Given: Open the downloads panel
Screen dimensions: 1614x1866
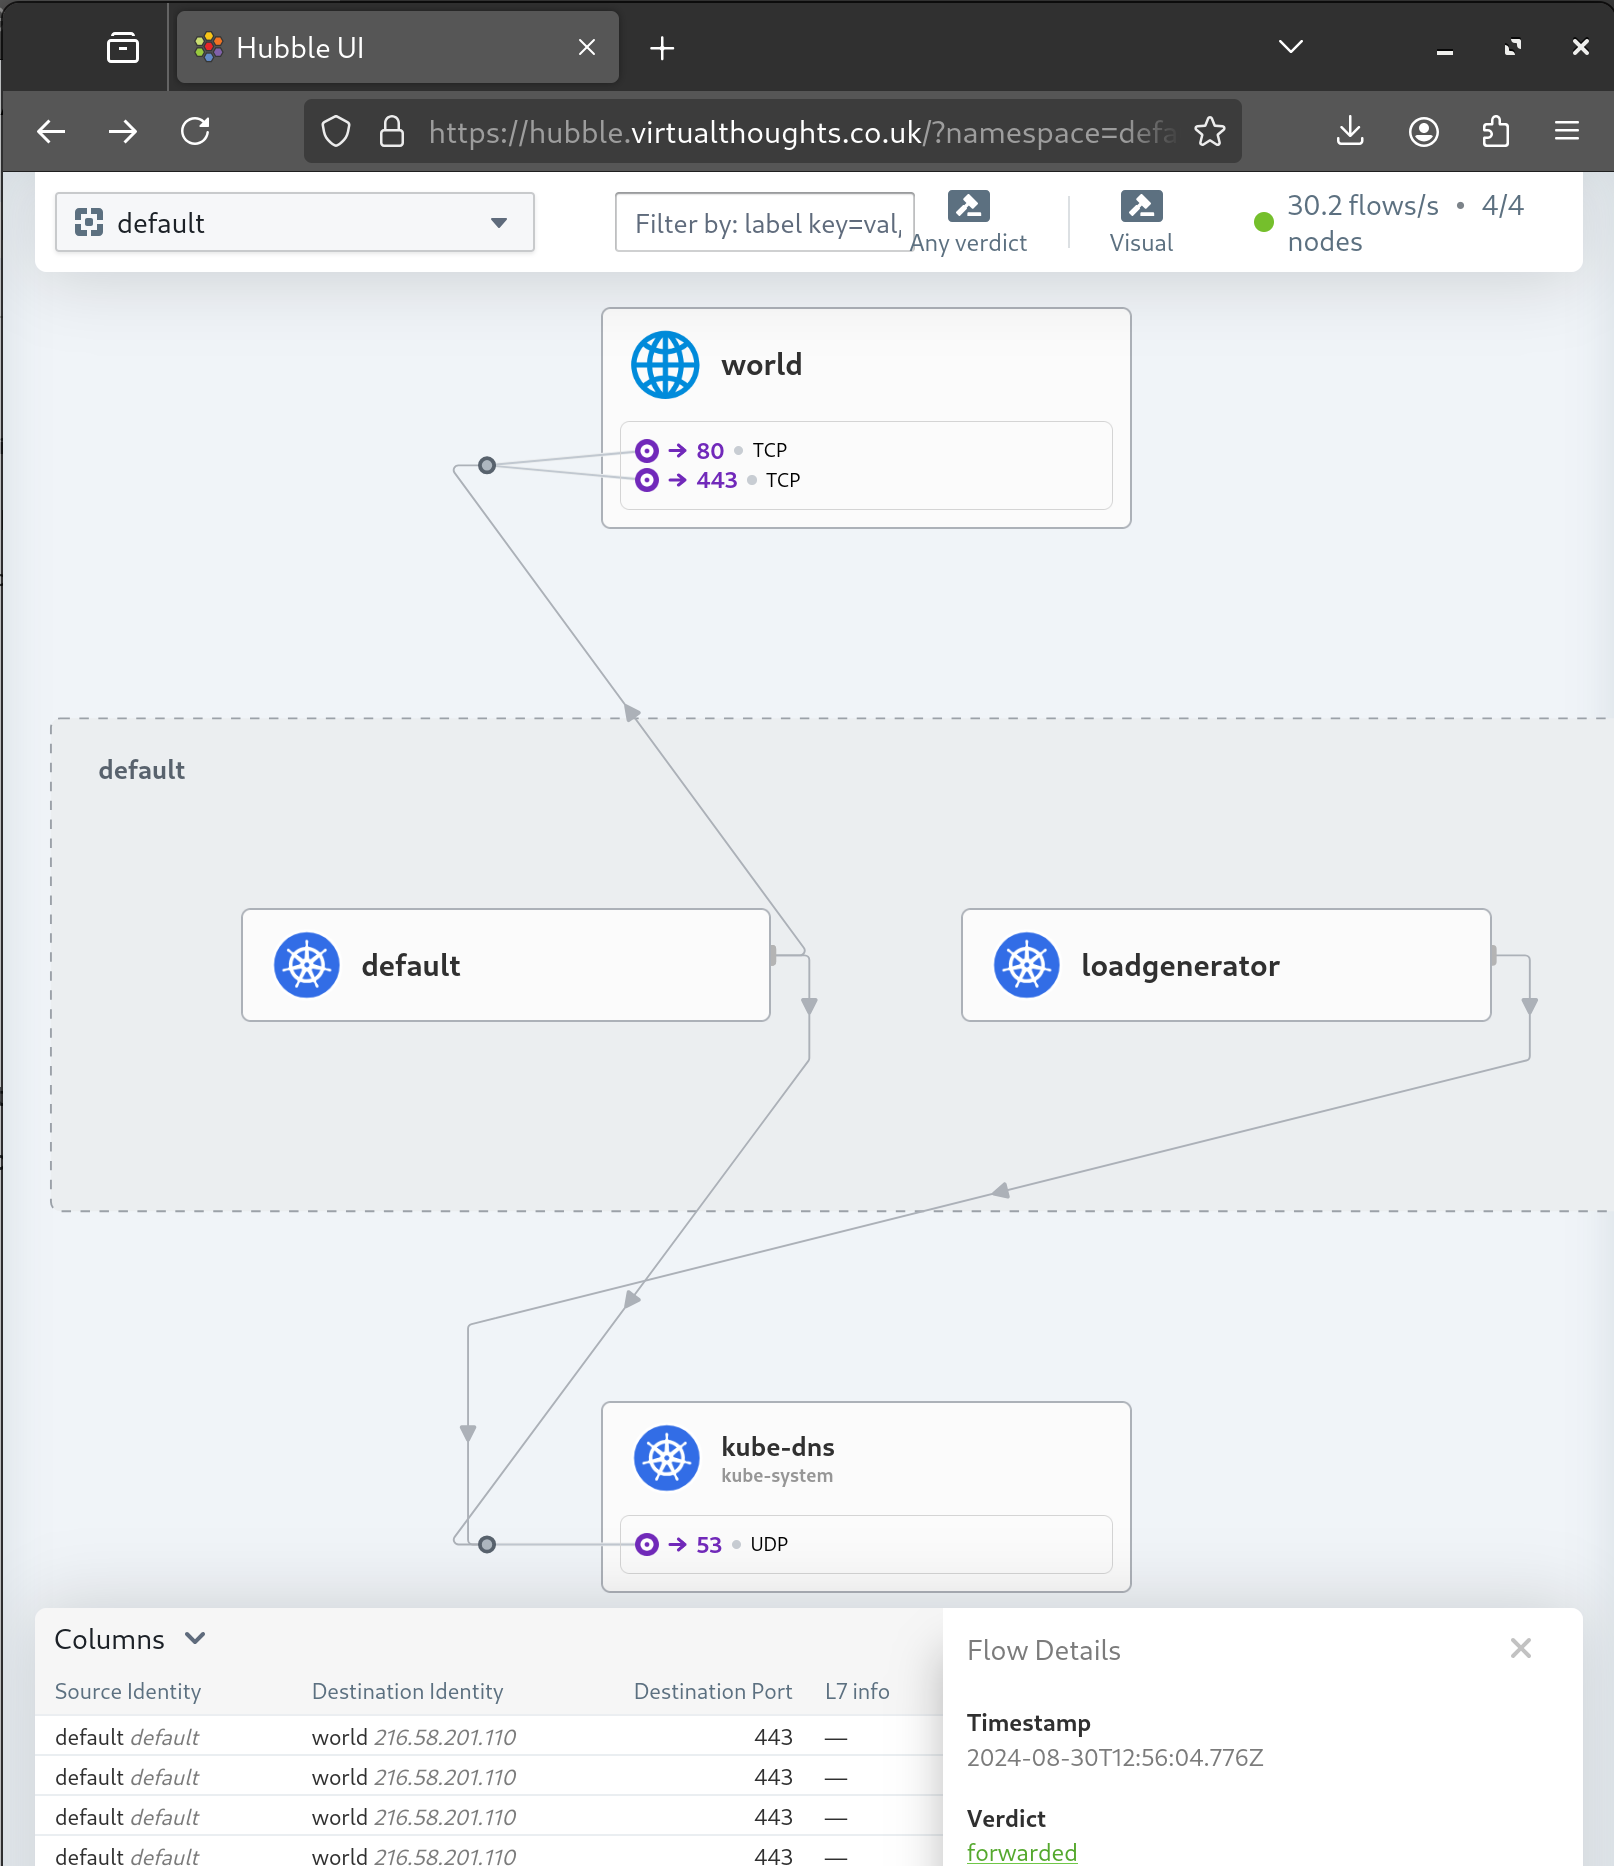Looking at the screenshot, I should pos(1350,131).
